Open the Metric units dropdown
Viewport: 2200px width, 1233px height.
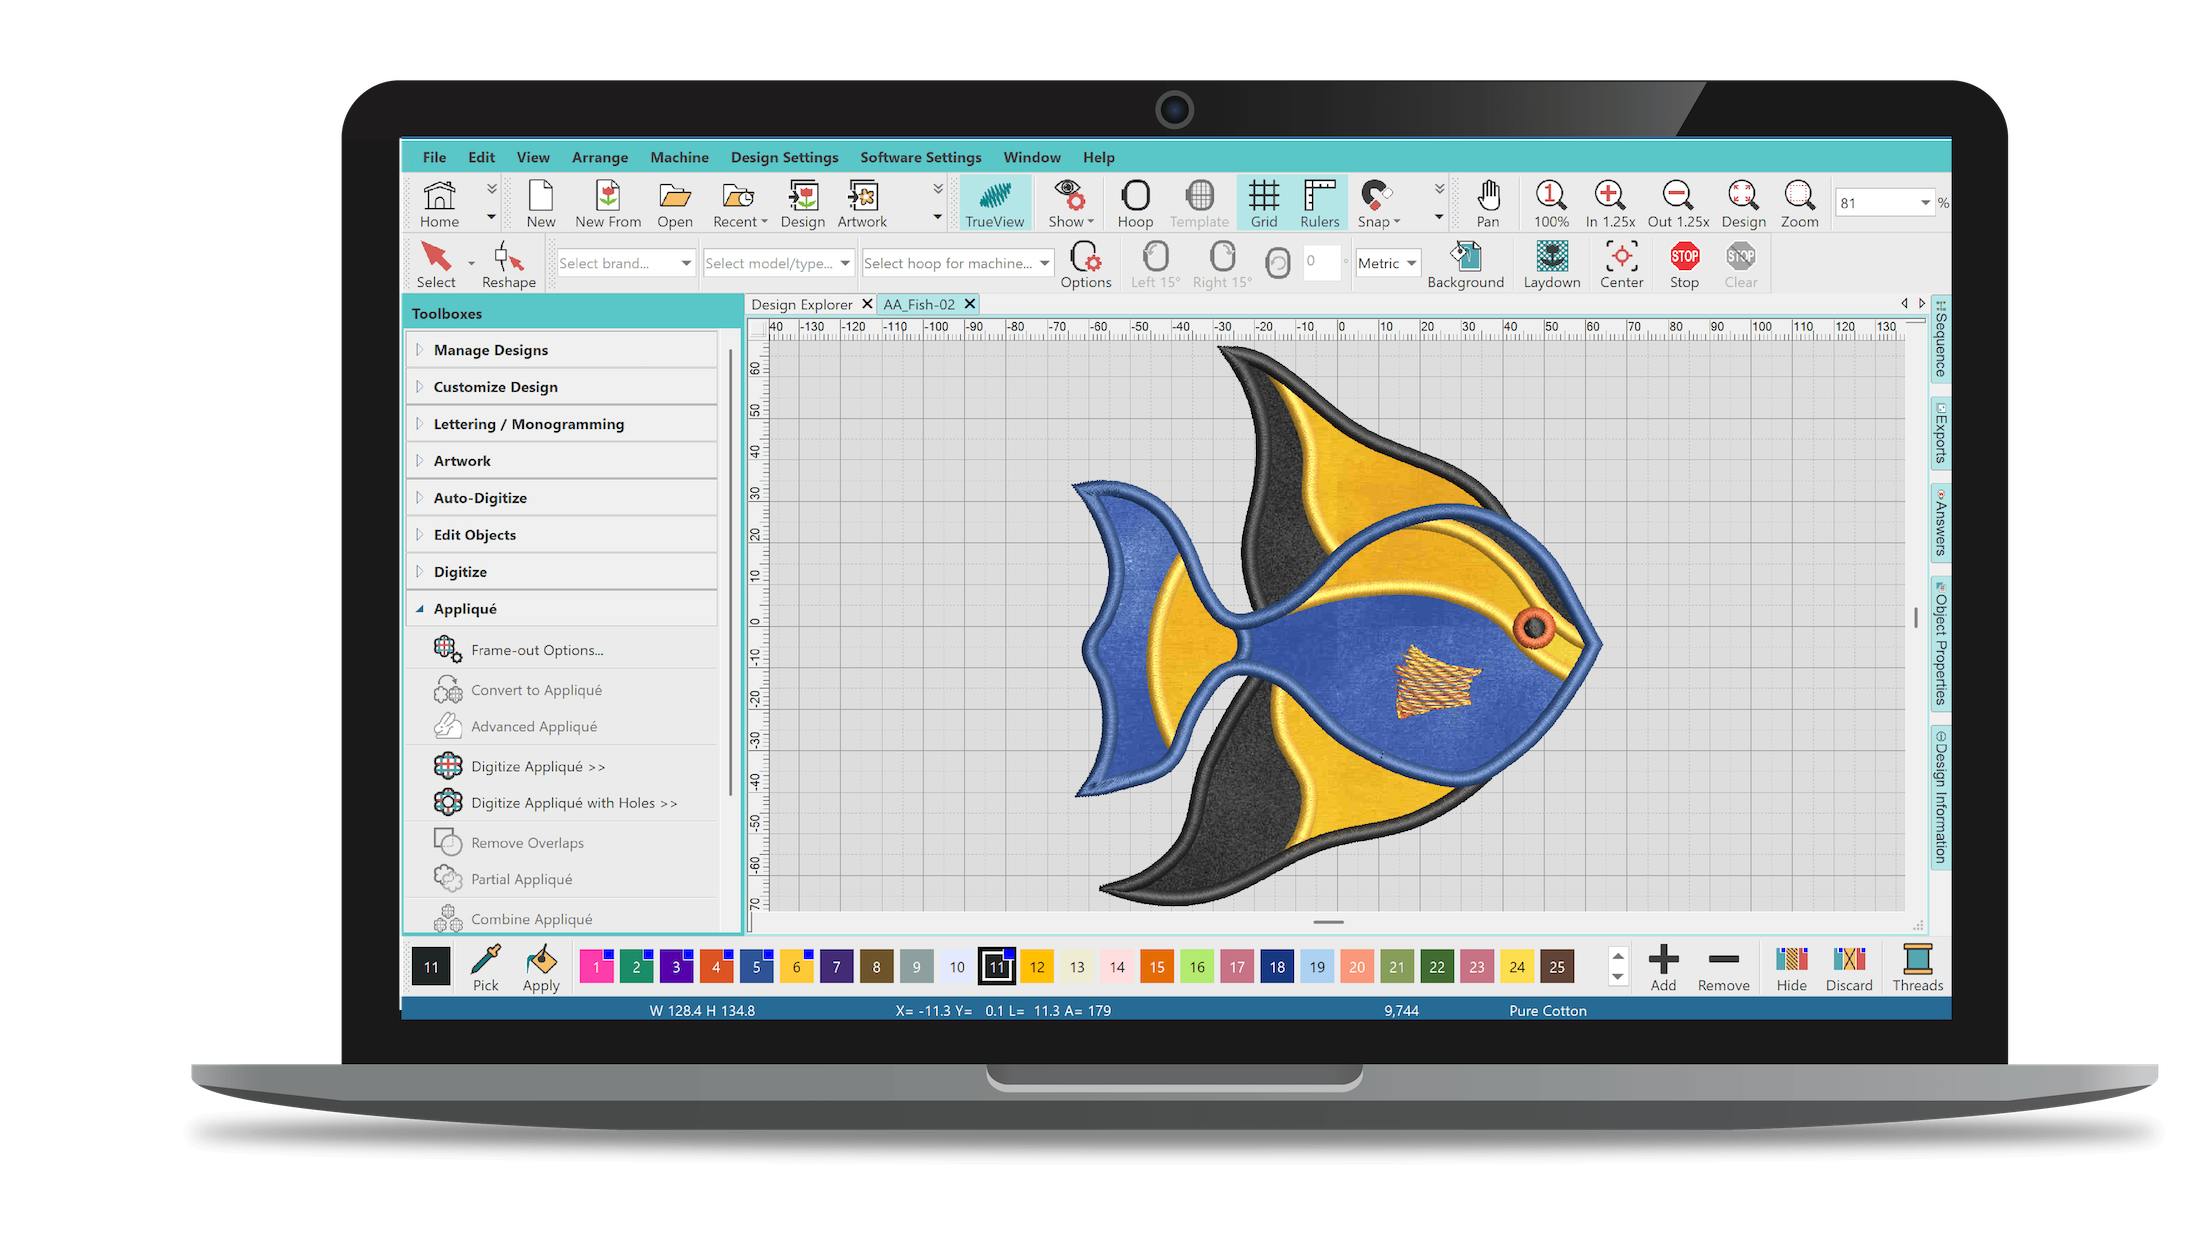tap(1388, 263)
